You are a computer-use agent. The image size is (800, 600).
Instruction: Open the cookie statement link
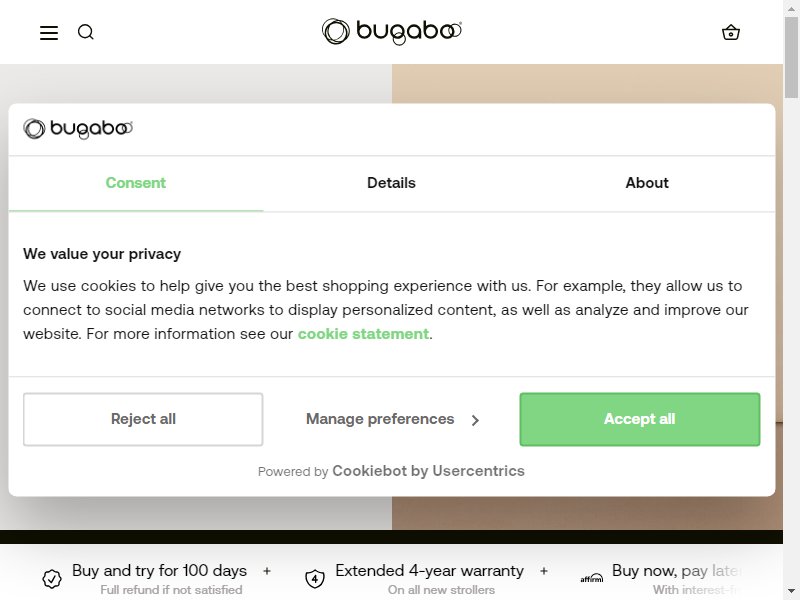click(x=363, y=334)
